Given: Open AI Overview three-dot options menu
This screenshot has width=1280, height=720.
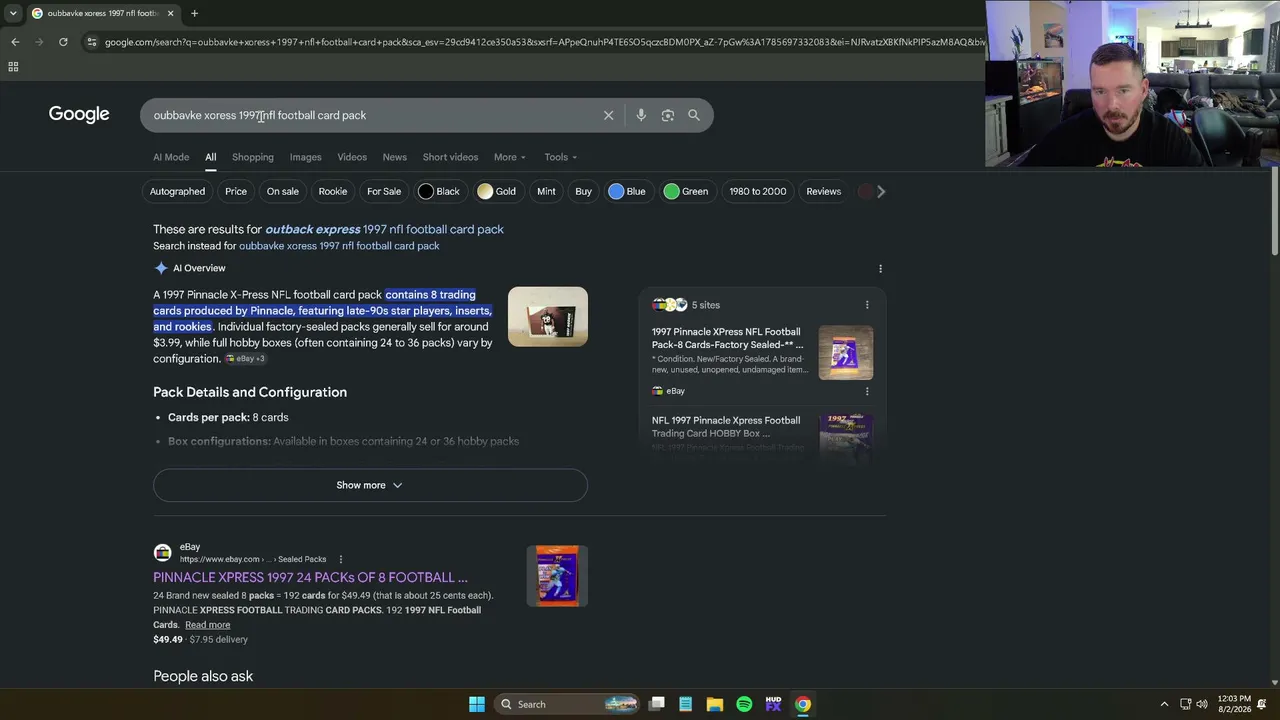Looking at the screenshot, I should (x=880, y=268).
